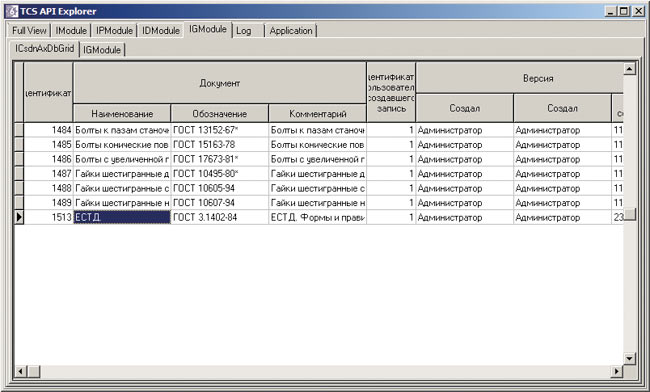Click name cell 'Болты с увеличенной' in row 1486
This screenshot has width=650, height=392.
(122, 159)
